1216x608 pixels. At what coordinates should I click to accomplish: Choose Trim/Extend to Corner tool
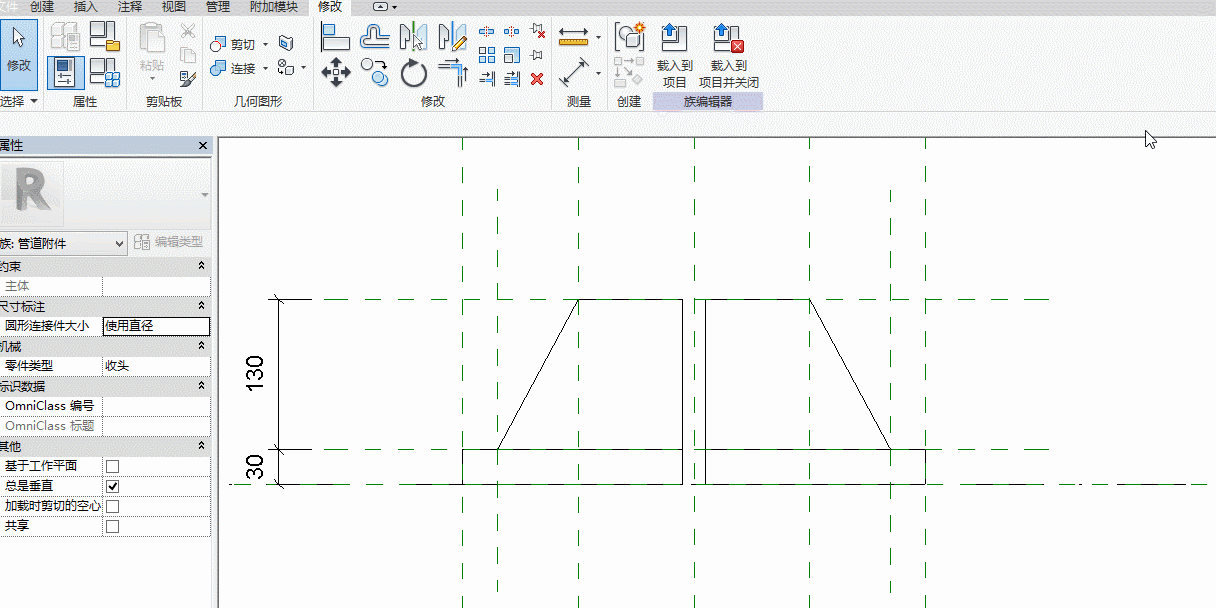point(453,72)
